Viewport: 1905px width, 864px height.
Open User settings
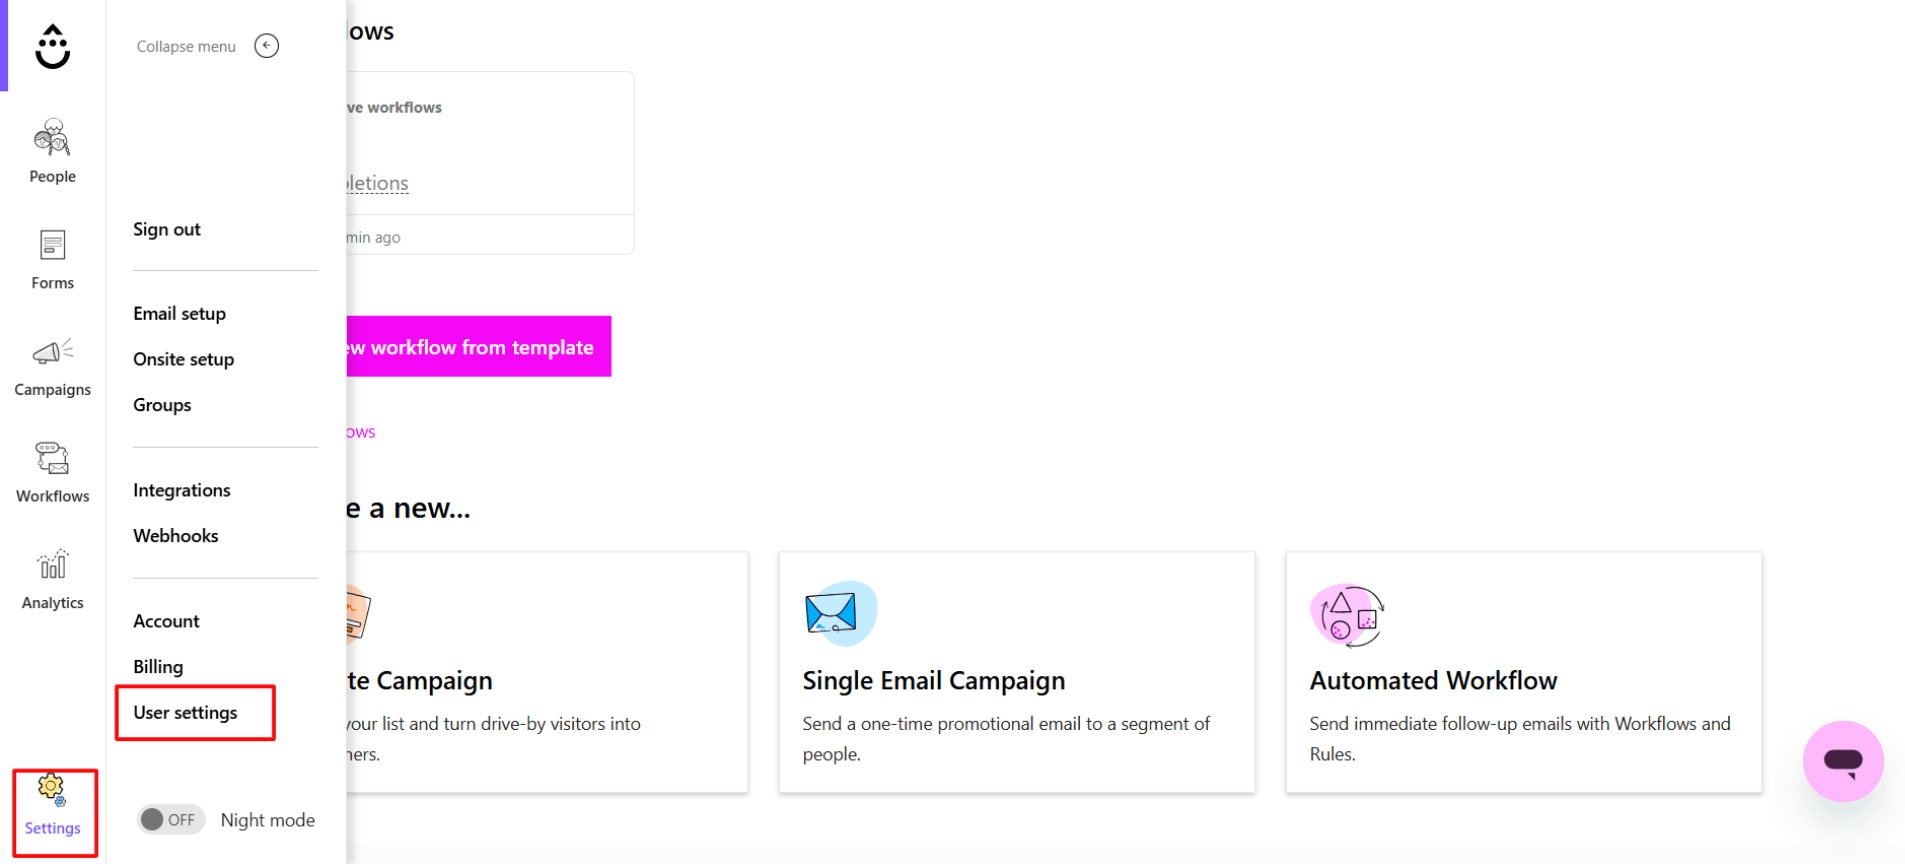[185, 712]
